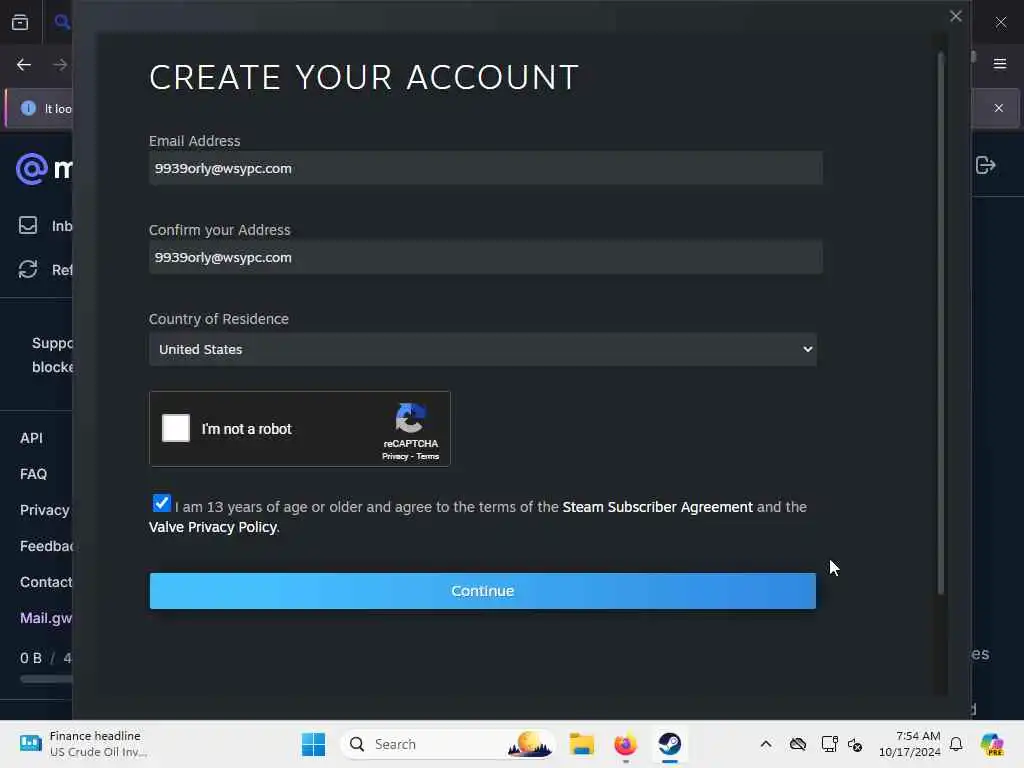
Task: Click the reCAPTCHA logo icon
Action: click(410, 419)
